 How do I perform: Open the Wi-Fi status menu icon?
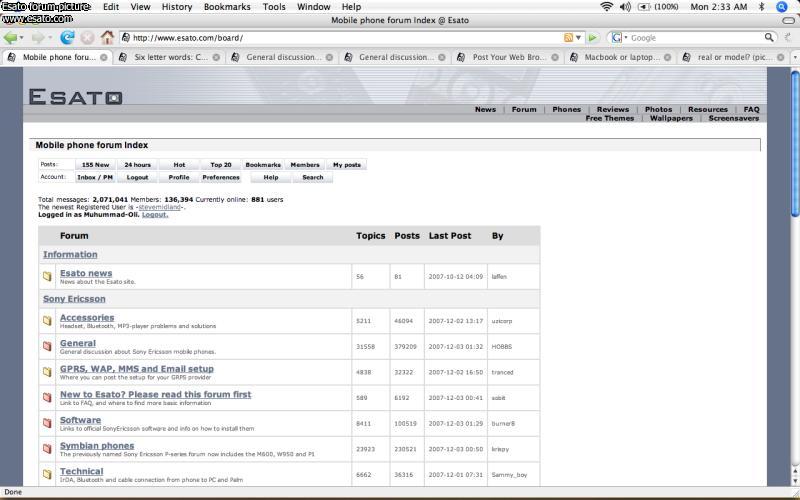(x=606, y=7)
